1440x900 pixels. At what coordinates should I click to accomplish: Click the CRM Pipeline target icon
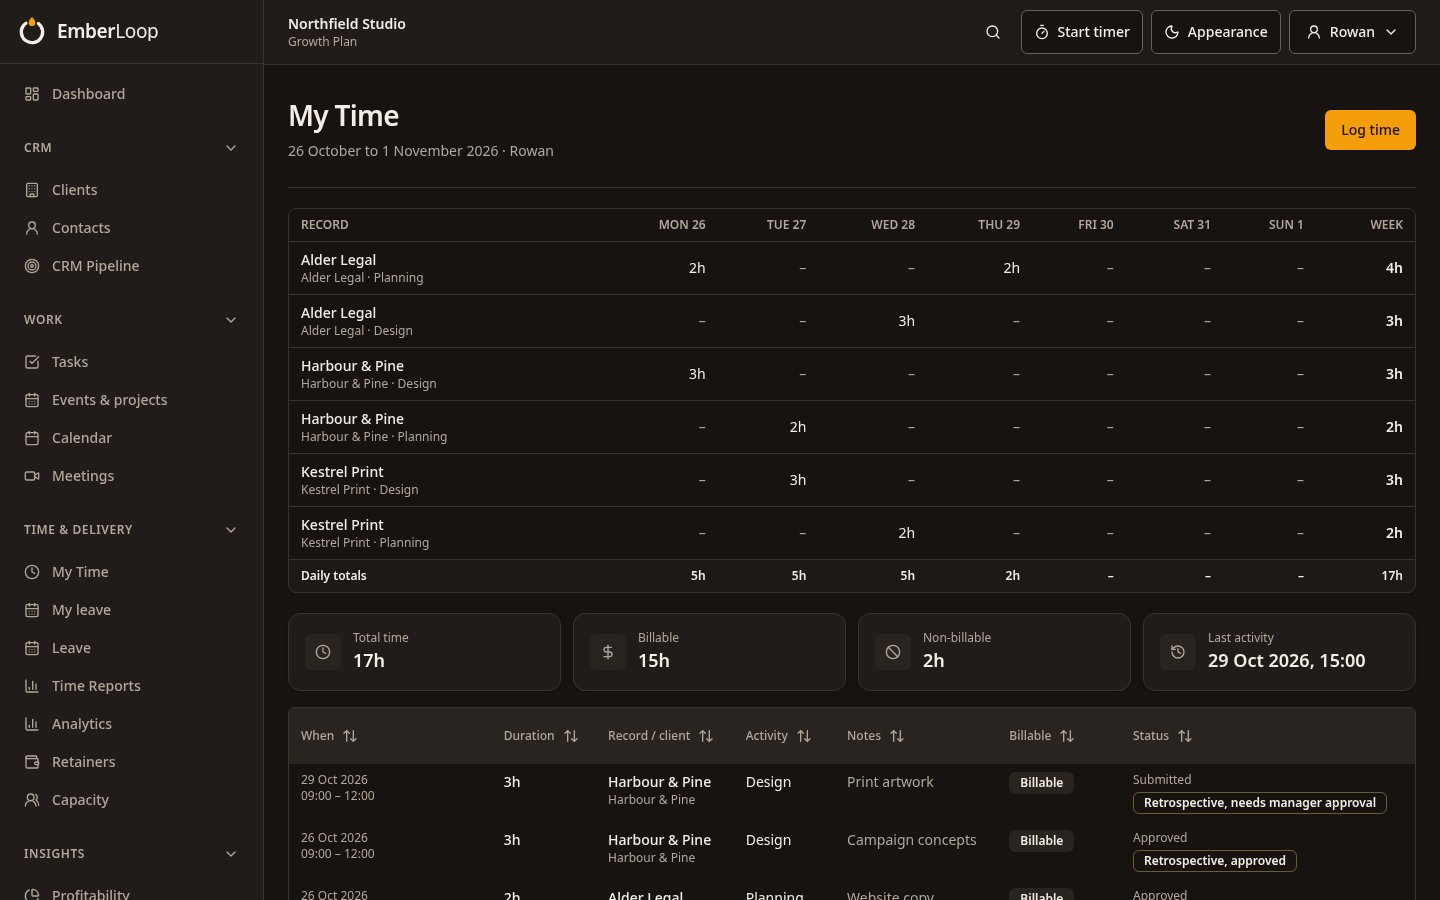[32, 266]
